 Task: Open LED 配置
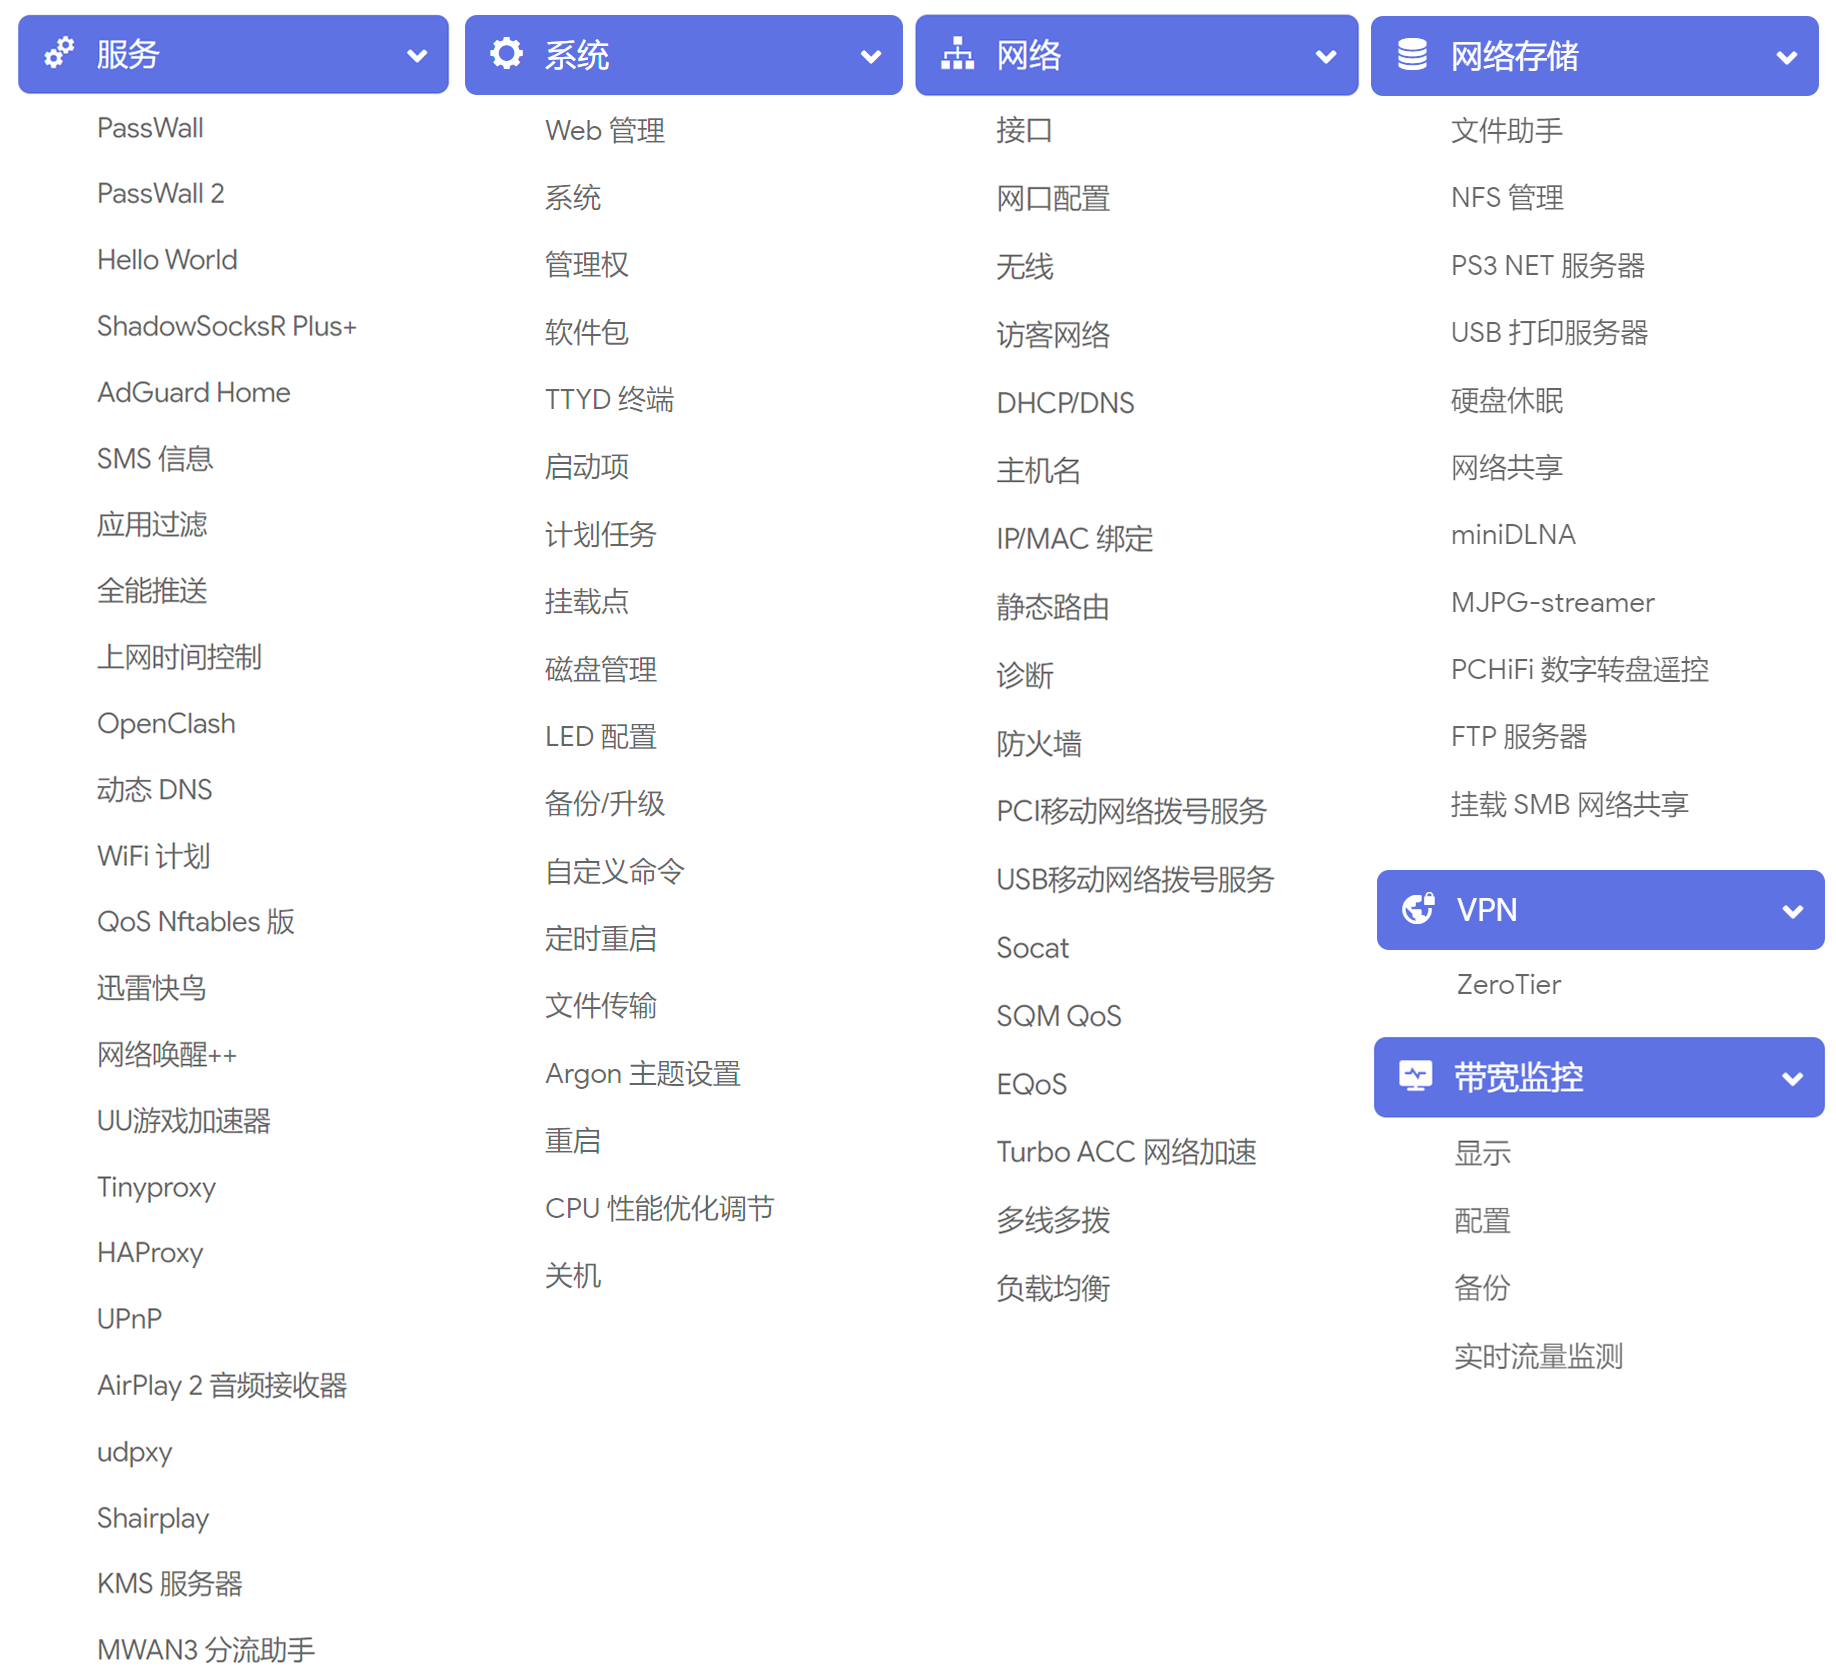600,736
